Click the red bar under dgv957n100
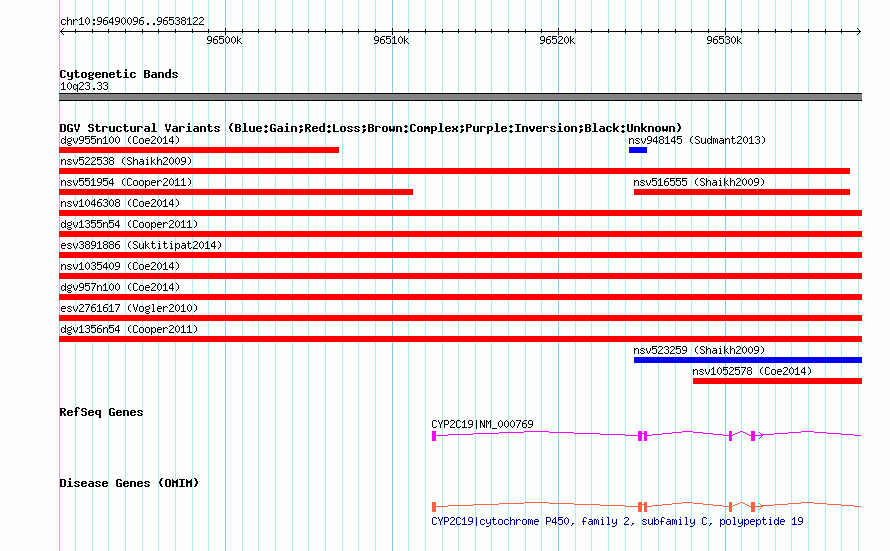890x551 pixels. click(460, 297)
